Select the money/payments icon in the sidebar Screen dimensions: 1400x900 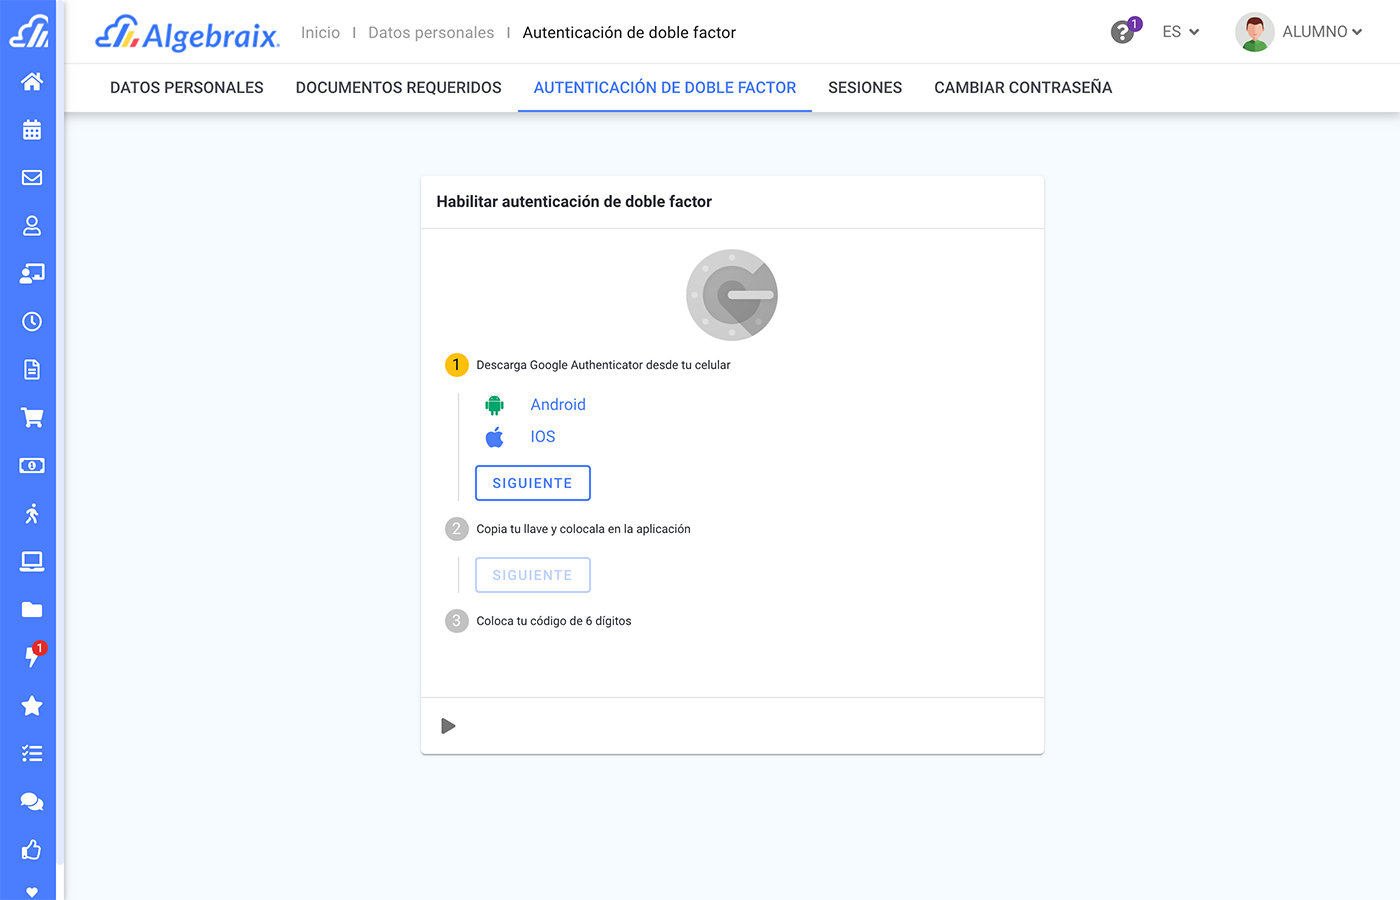coord(30,465)
